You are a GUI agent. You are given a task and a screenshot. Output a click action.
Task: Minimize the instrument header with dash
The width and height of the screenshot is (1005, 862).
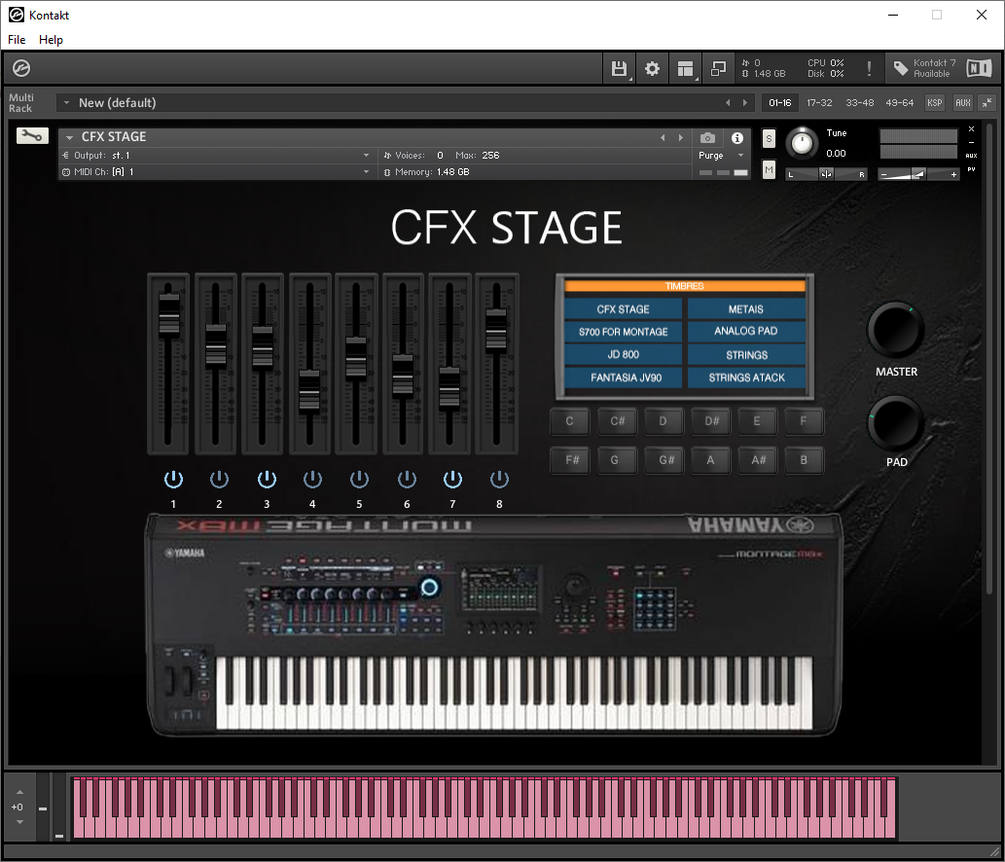tap(971, 142)
